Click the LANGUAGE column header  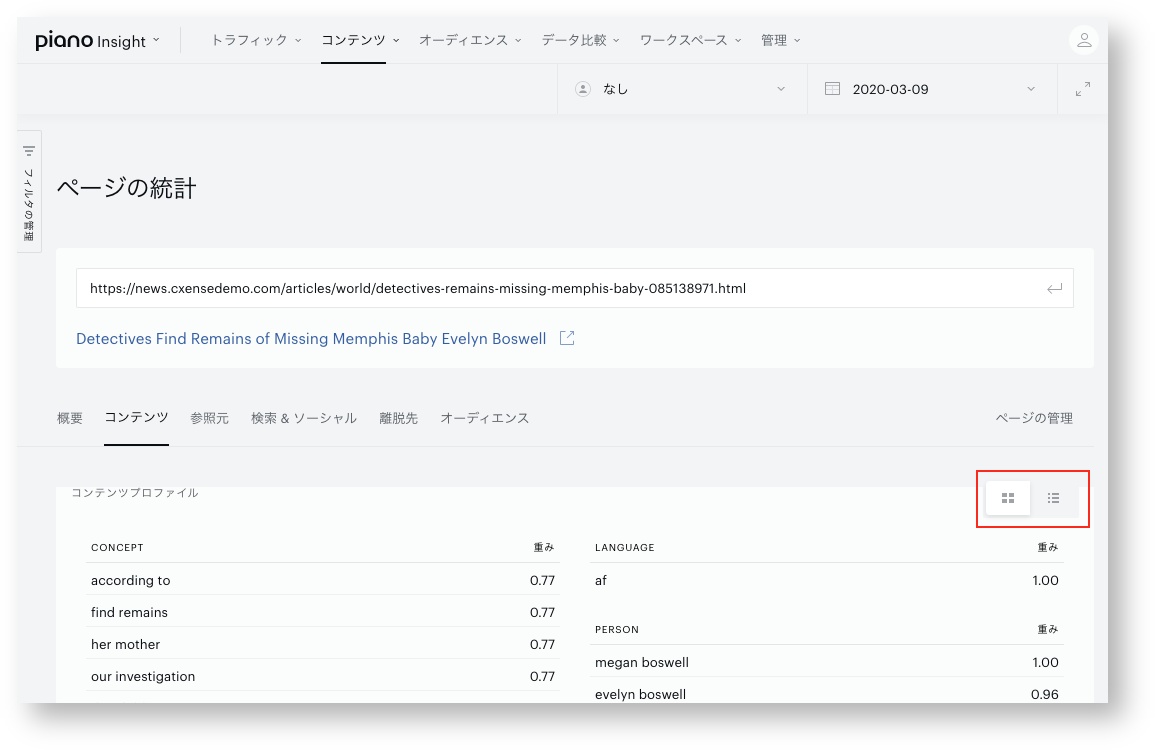(x=624, y=548)
